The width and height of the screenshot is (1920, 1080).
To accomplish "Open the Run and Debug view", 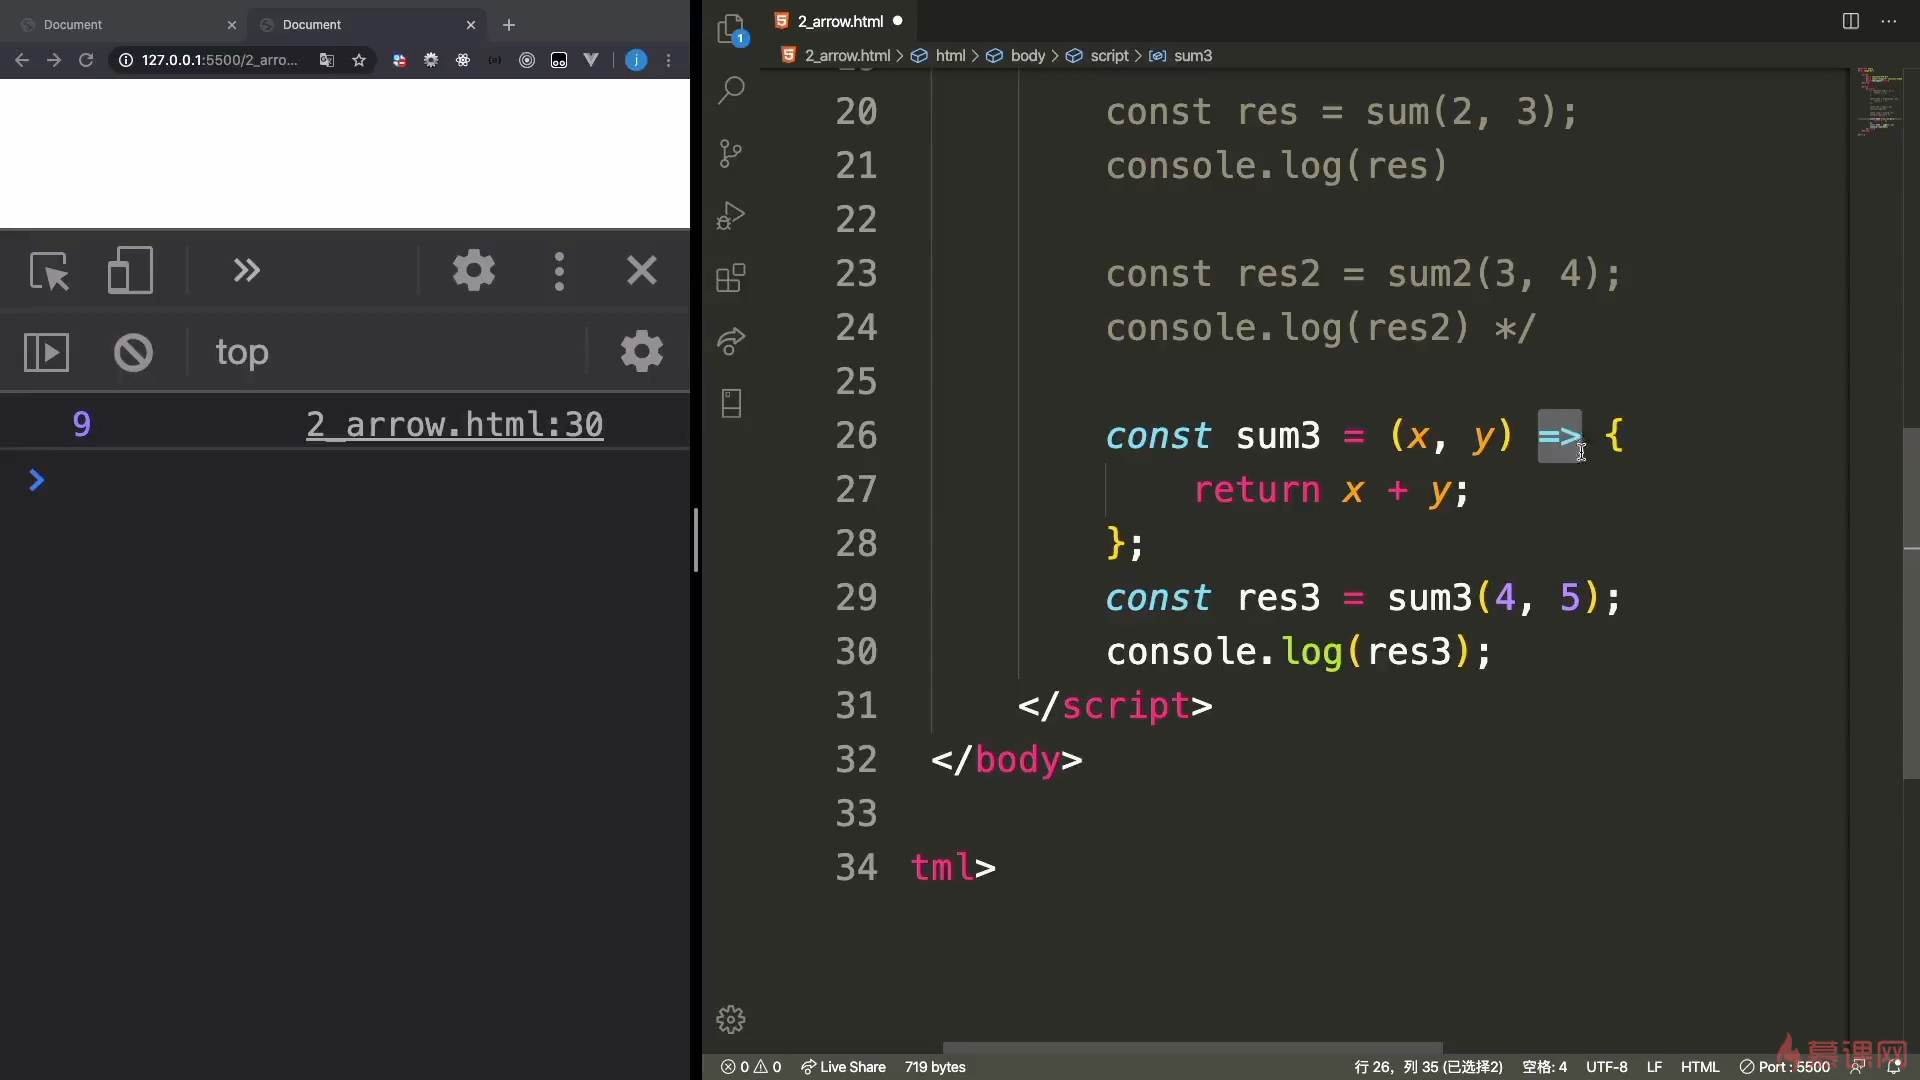I will [731, 216].
